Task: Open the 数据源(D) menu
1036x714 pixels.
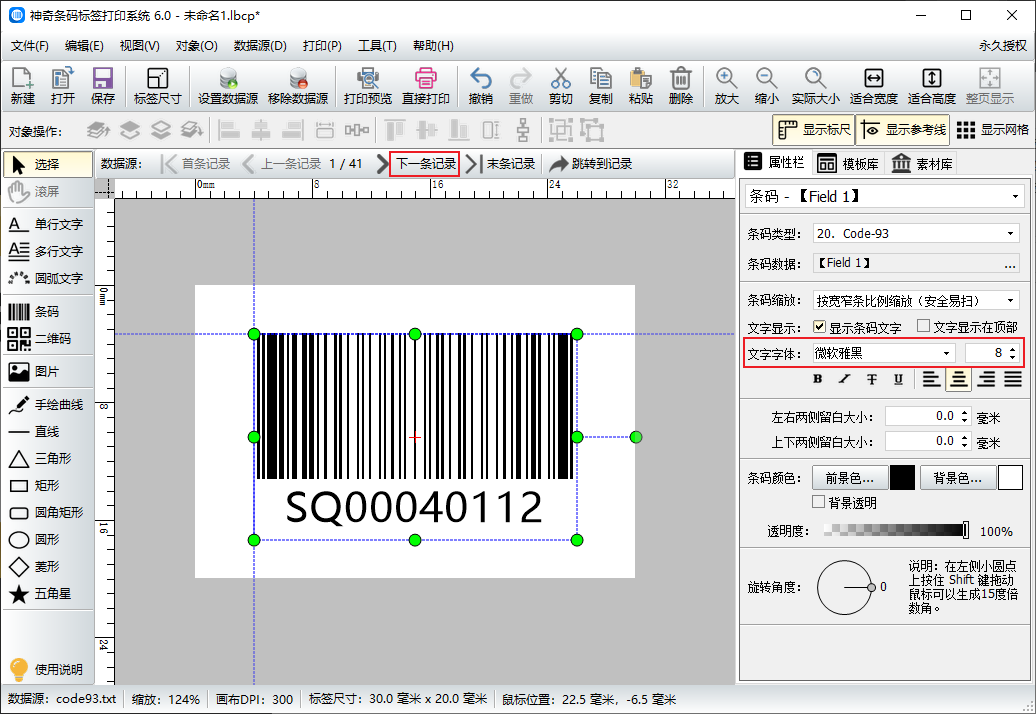Action: tap(260, 46)
